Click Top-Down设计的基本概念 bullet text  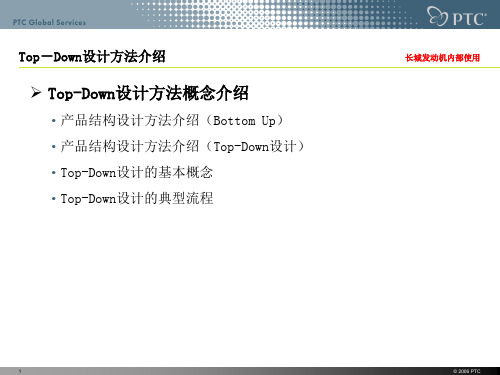tap(137, 172)
